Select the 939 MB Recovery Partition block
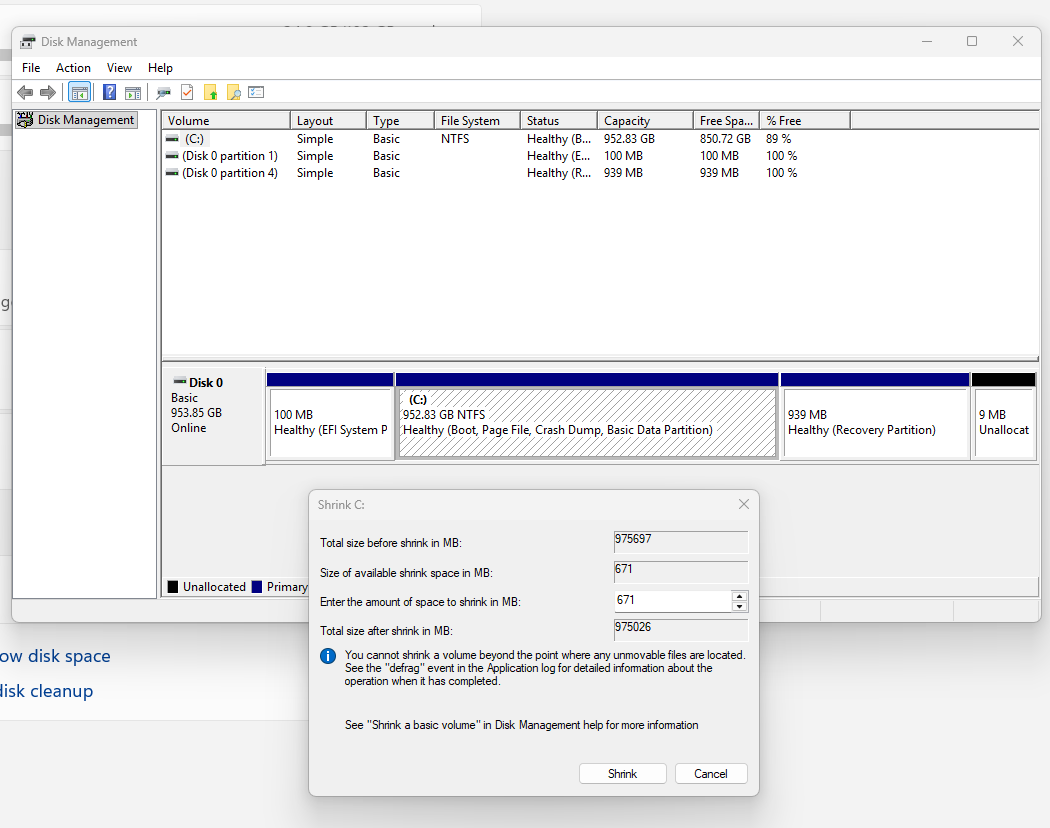The image size is (1050, 828). [875, 415]
